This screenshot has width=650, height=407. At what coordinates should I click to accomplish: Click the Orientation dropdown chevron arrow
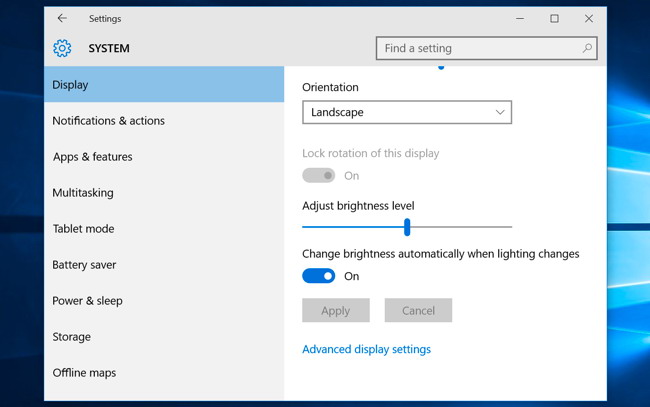click(500, 112)
